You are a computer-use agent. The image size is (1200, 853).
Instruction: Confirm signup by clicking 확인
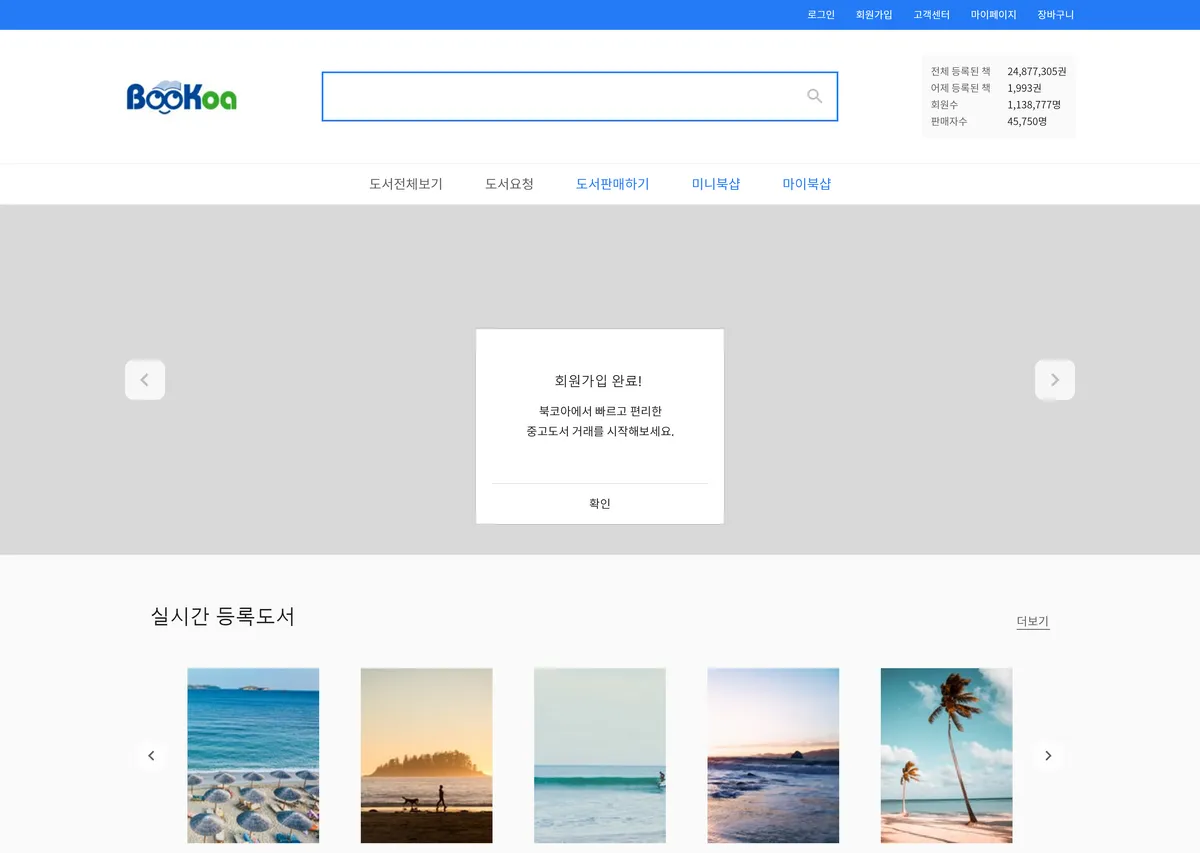[x=599, y=503]
